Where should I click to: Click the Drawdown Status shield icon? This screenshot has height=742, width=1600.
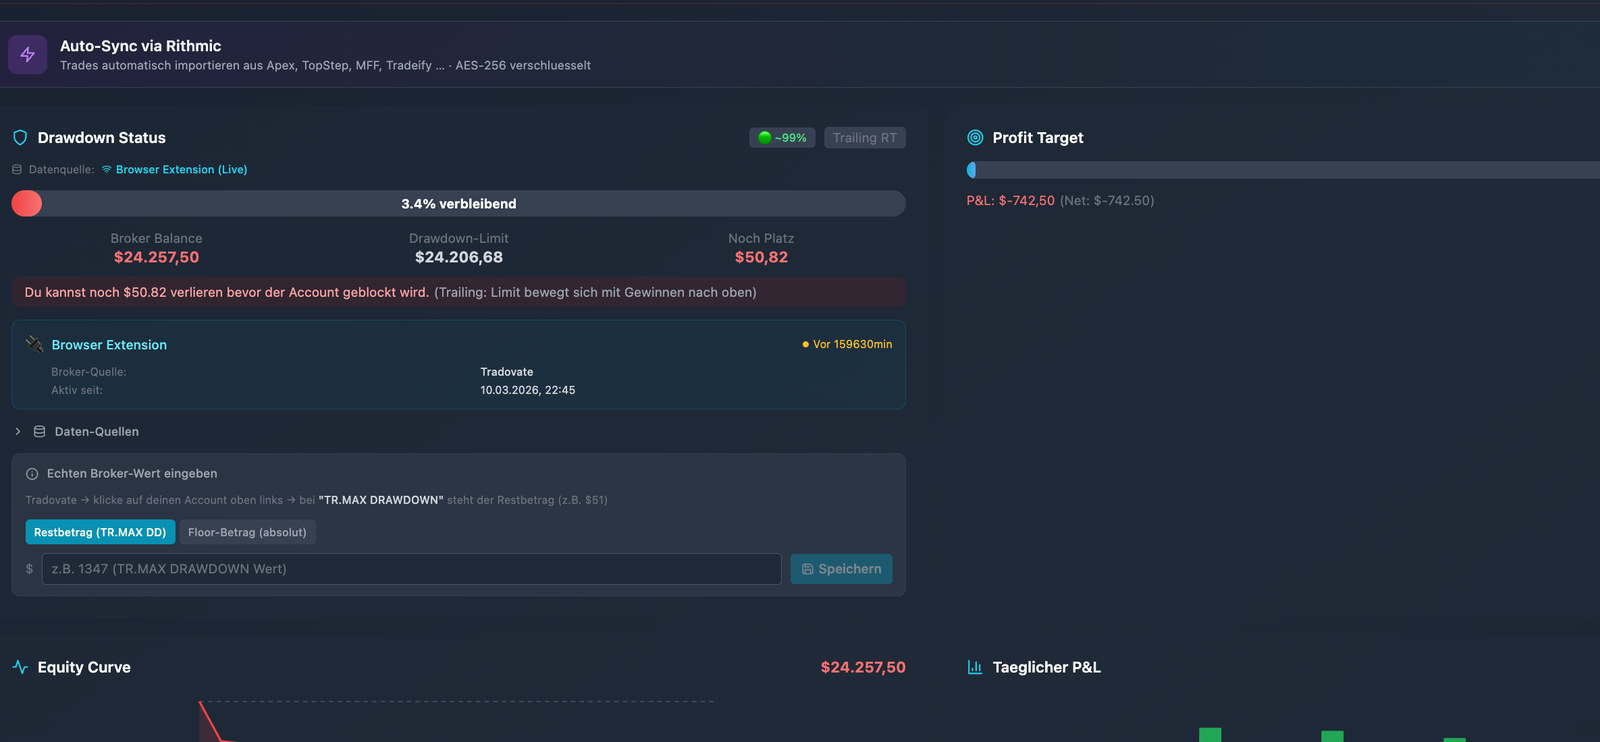(20, 138)
